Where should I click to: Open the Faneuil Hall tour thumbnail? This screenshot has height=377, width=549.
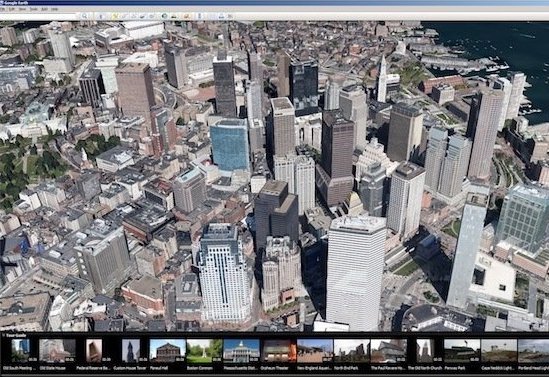pyautogui.click(x=167, y=350)
